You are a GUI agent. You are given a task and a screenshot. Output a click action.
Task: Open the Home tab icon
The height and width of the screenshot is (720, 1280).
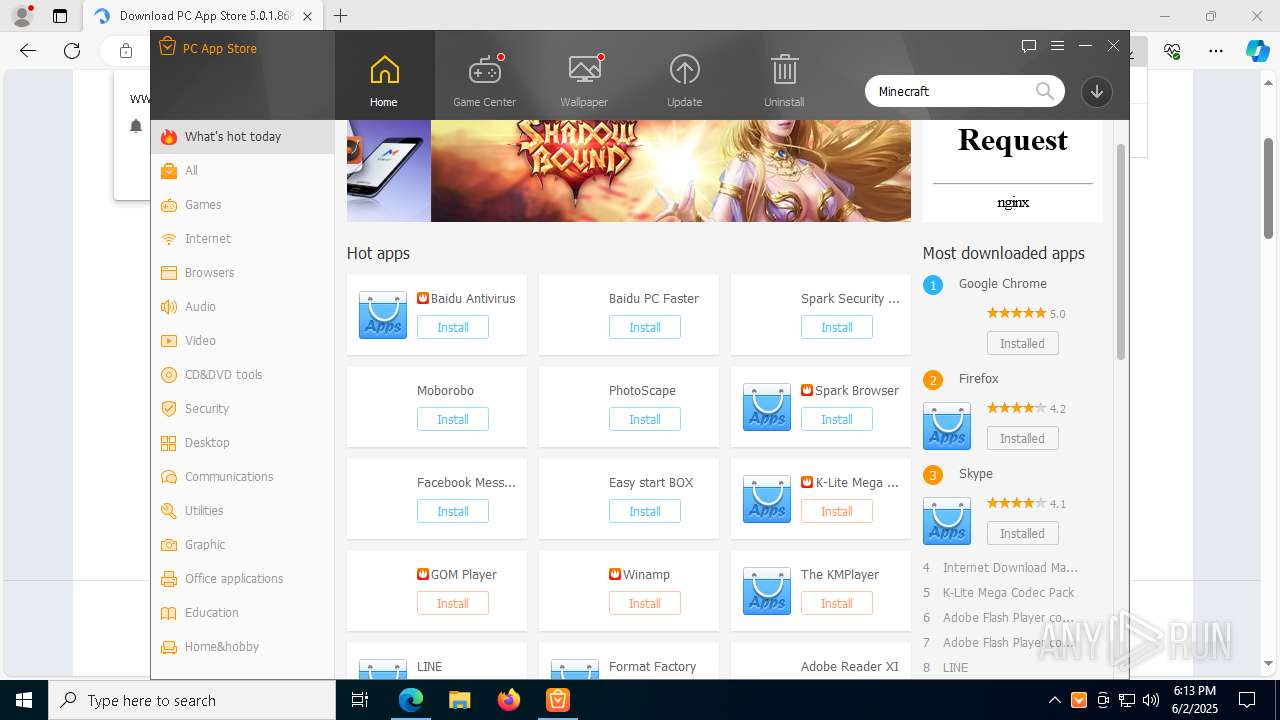pos(384,70)
